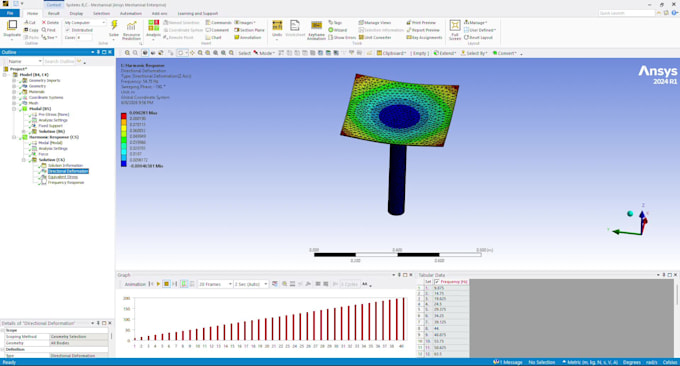Click the Cut icon in the Outline group
Screen dimensions: 680x366
(30, 22)
